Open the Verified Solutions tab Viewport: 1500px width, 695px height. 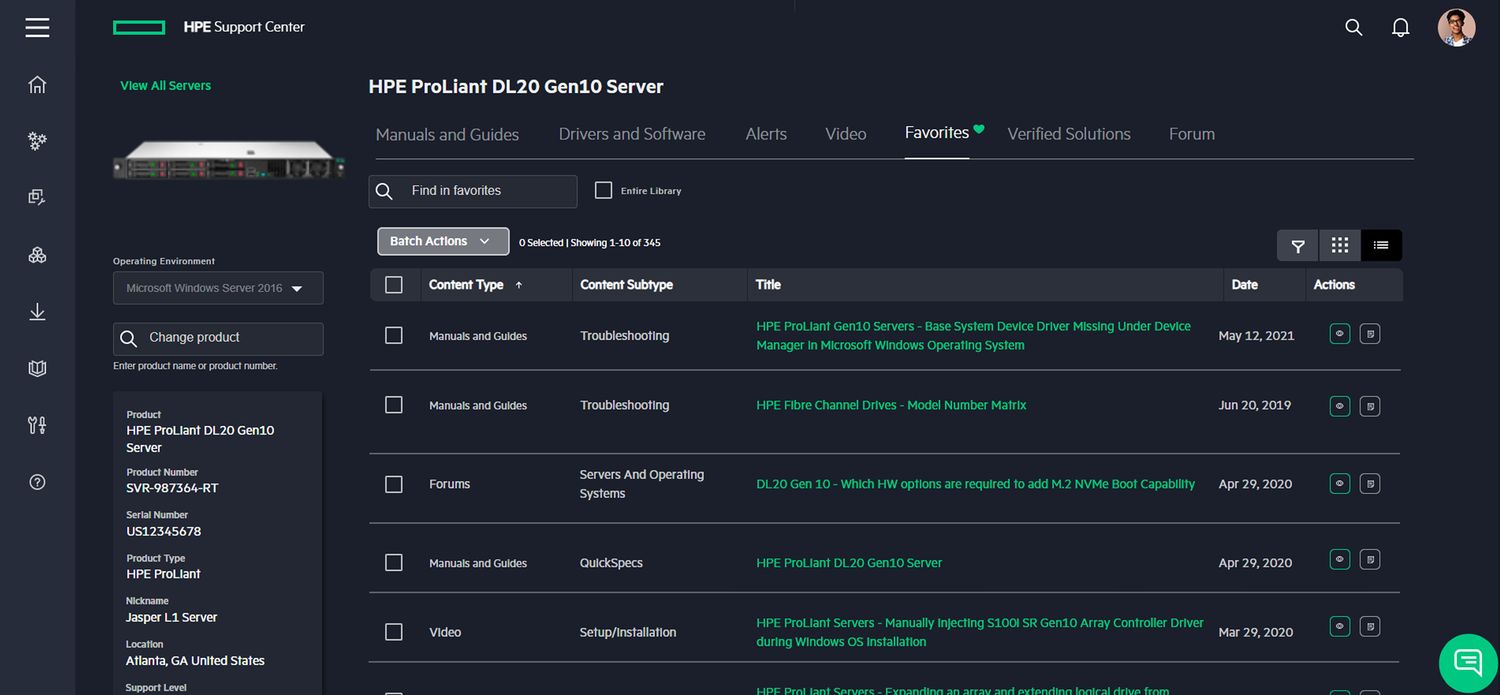[1069, 134]
